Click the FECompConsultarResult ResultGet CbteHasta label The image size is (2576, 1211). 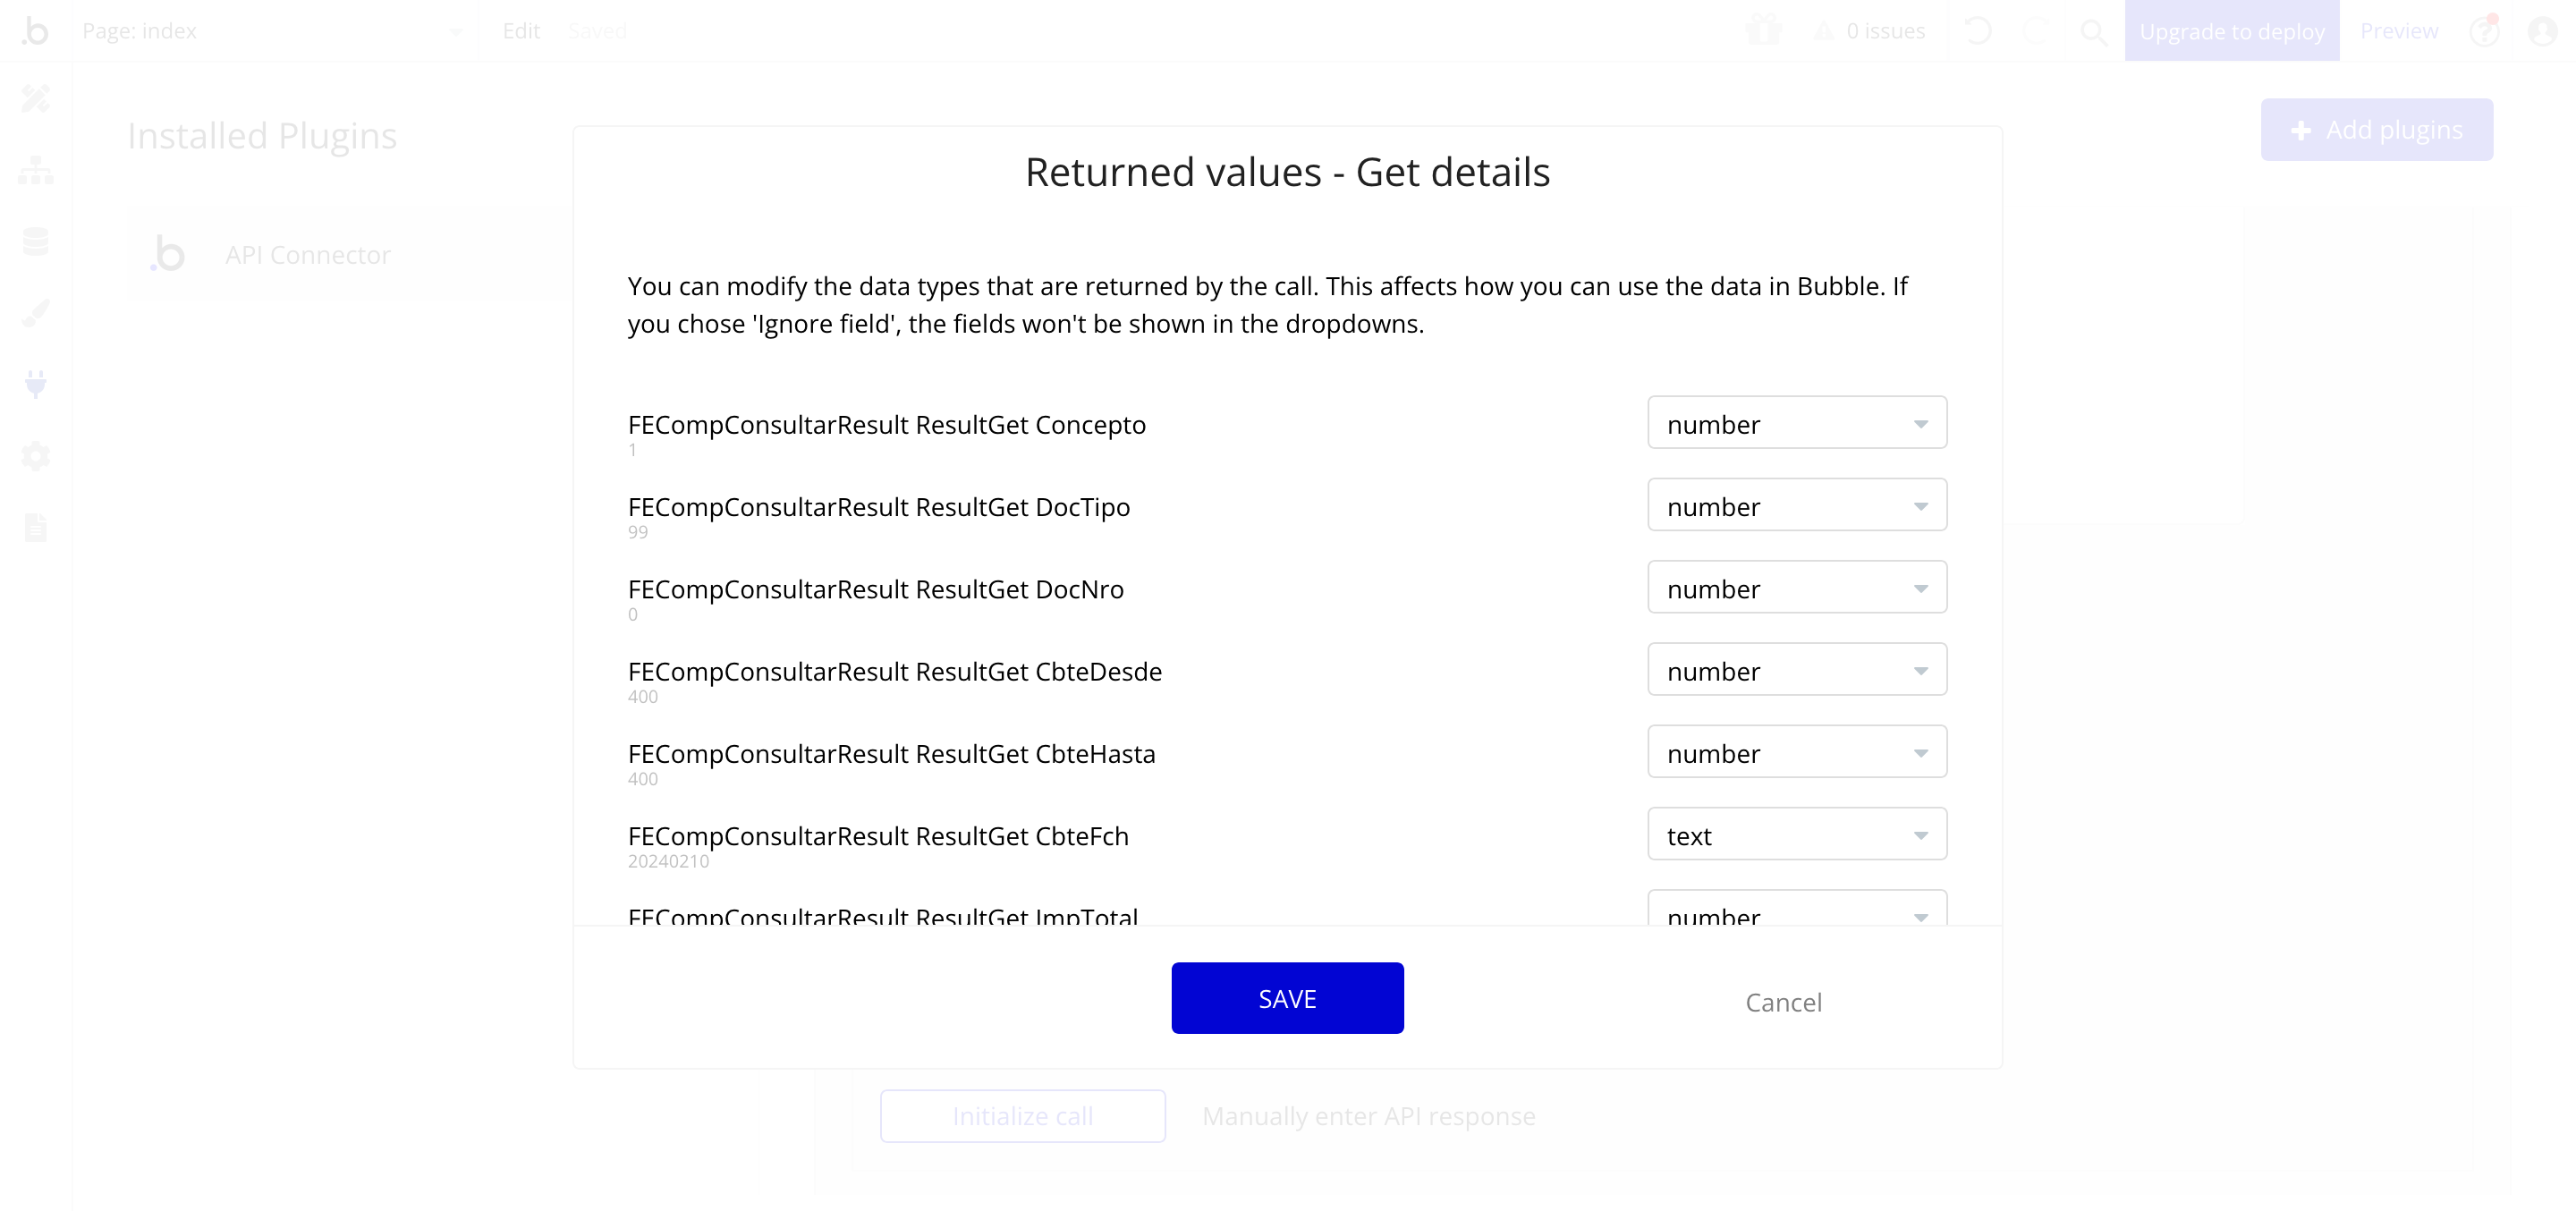(x=892, y=753)
